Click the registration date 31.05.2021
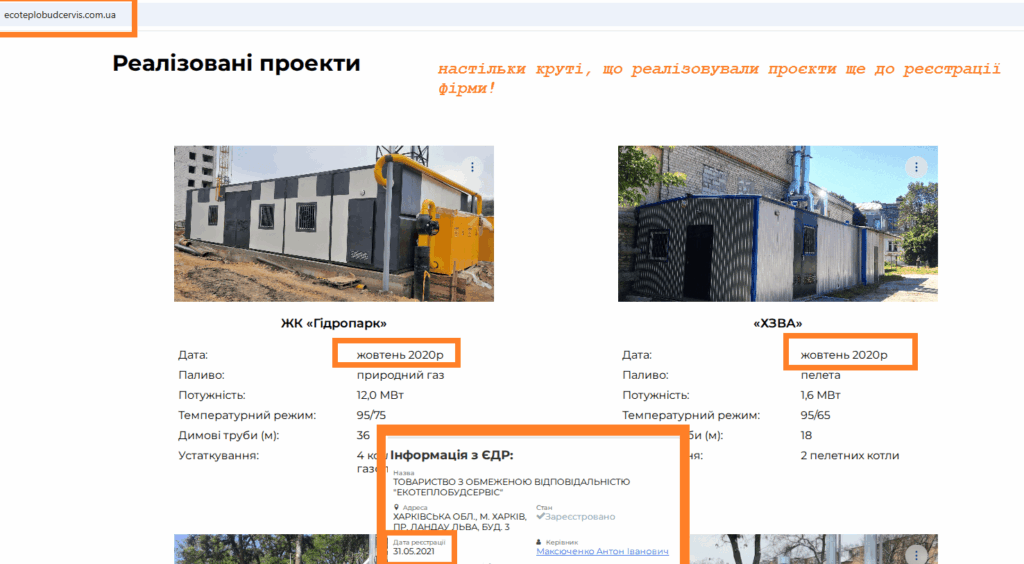This screenshot has width=1024, height=564. [412, 551]
